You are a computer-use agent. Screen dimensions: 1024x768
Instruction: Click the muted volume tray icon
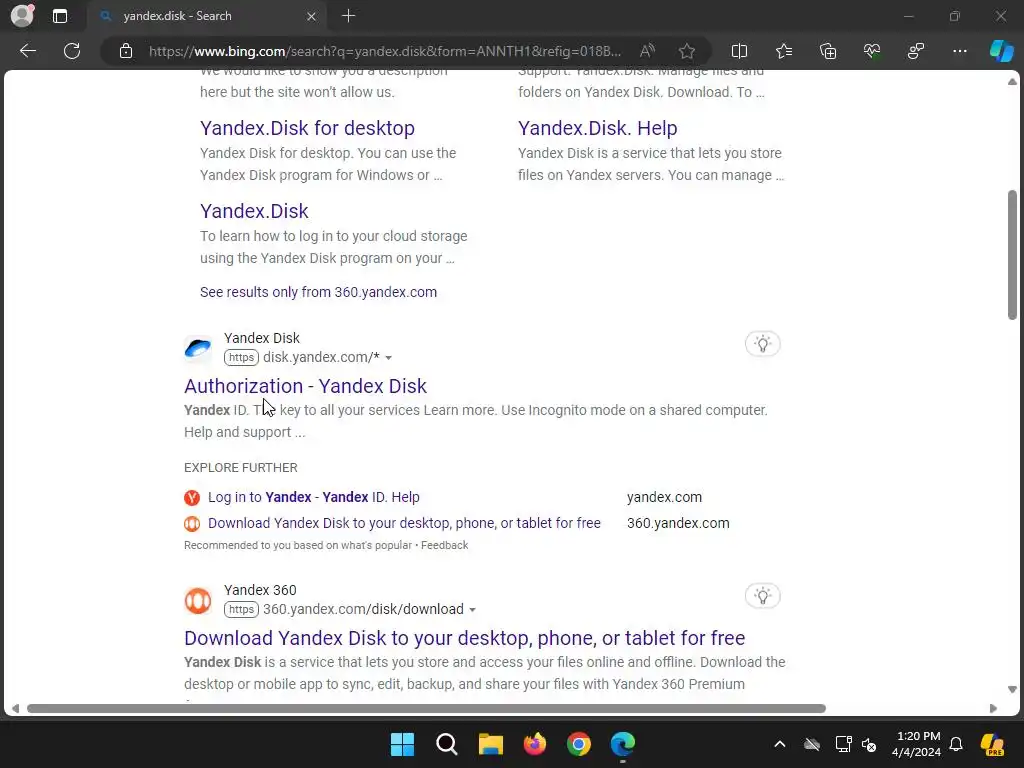tap(869, 744)
